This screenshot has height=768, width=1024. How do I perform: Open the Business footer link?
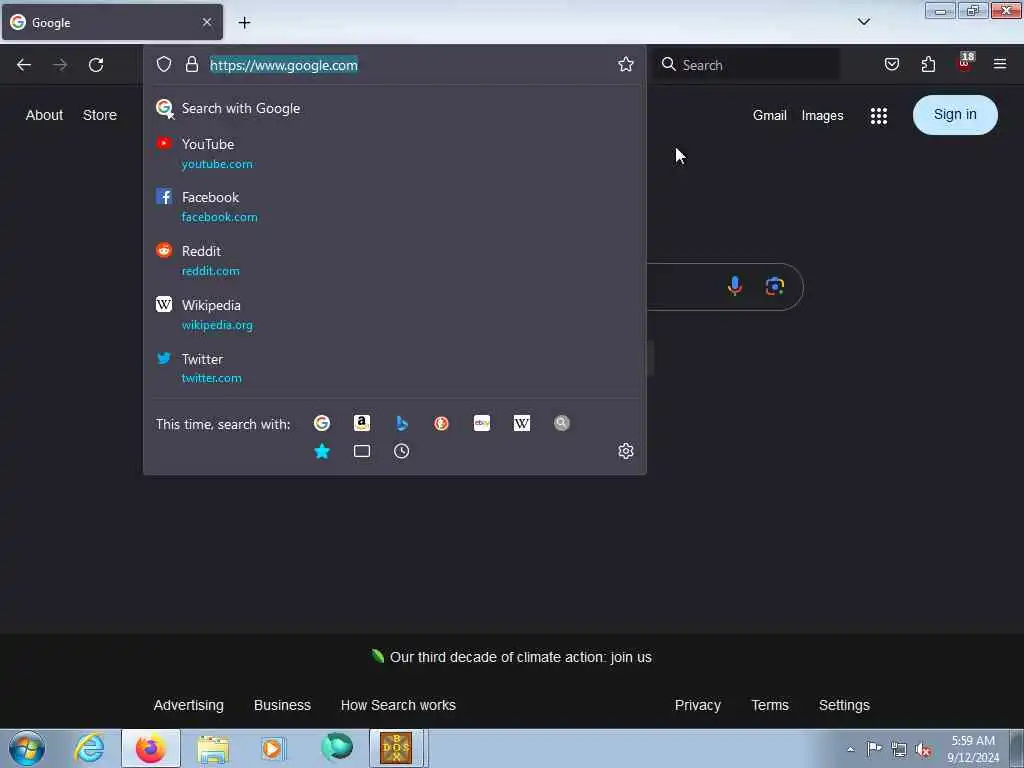[x=282, y=705]
